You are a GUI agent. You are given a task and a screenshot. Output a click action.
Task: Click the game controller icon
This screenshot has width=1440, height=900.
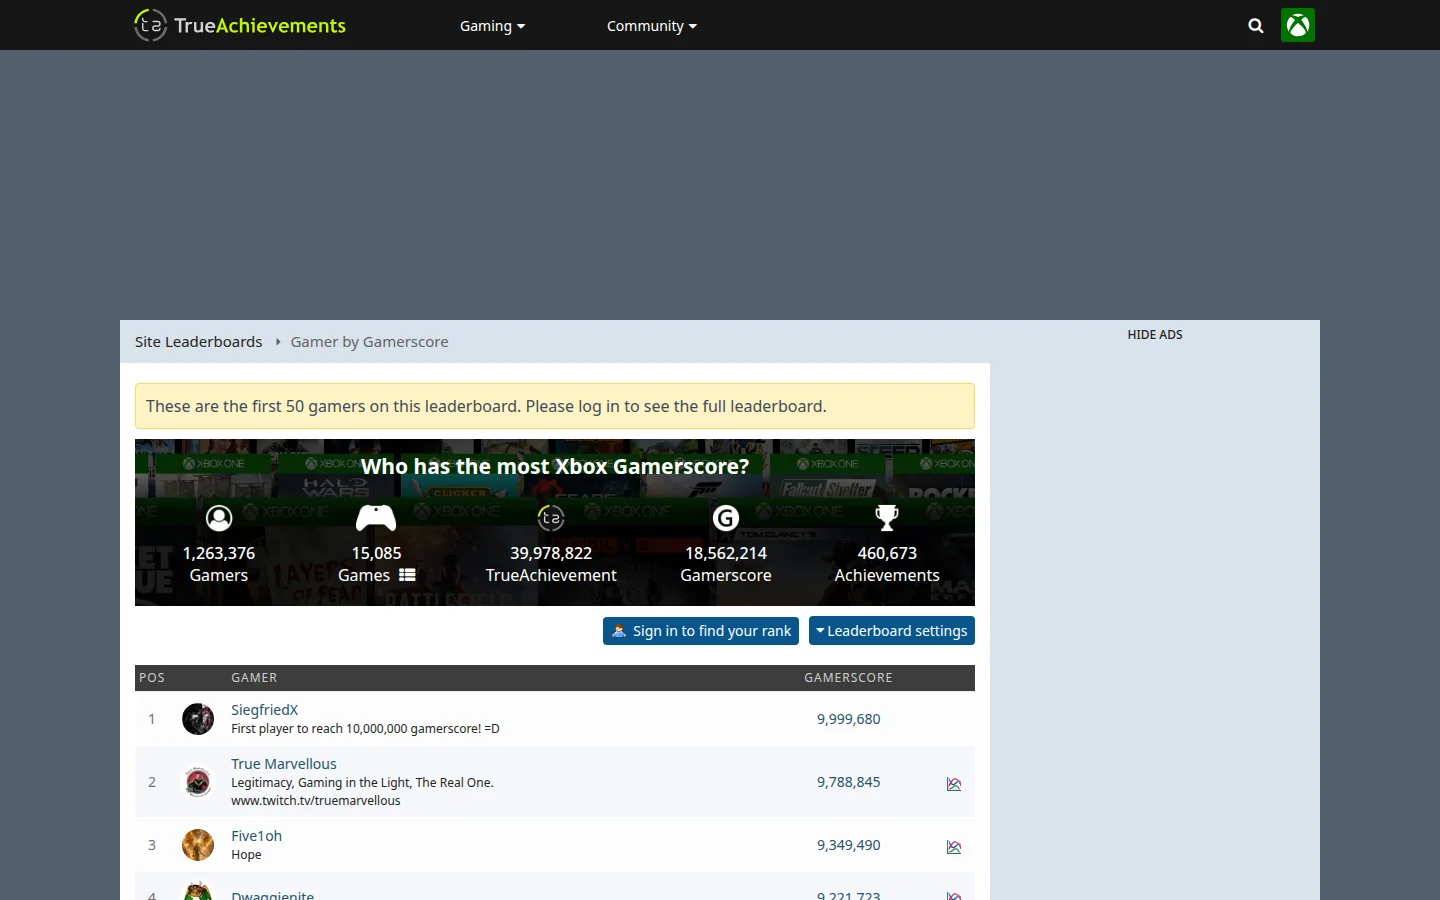(x=376, y=518)
